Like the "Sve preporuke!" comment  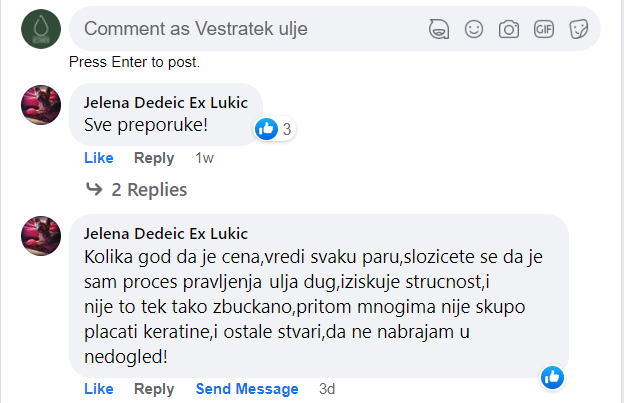click(x=98, y=158)
